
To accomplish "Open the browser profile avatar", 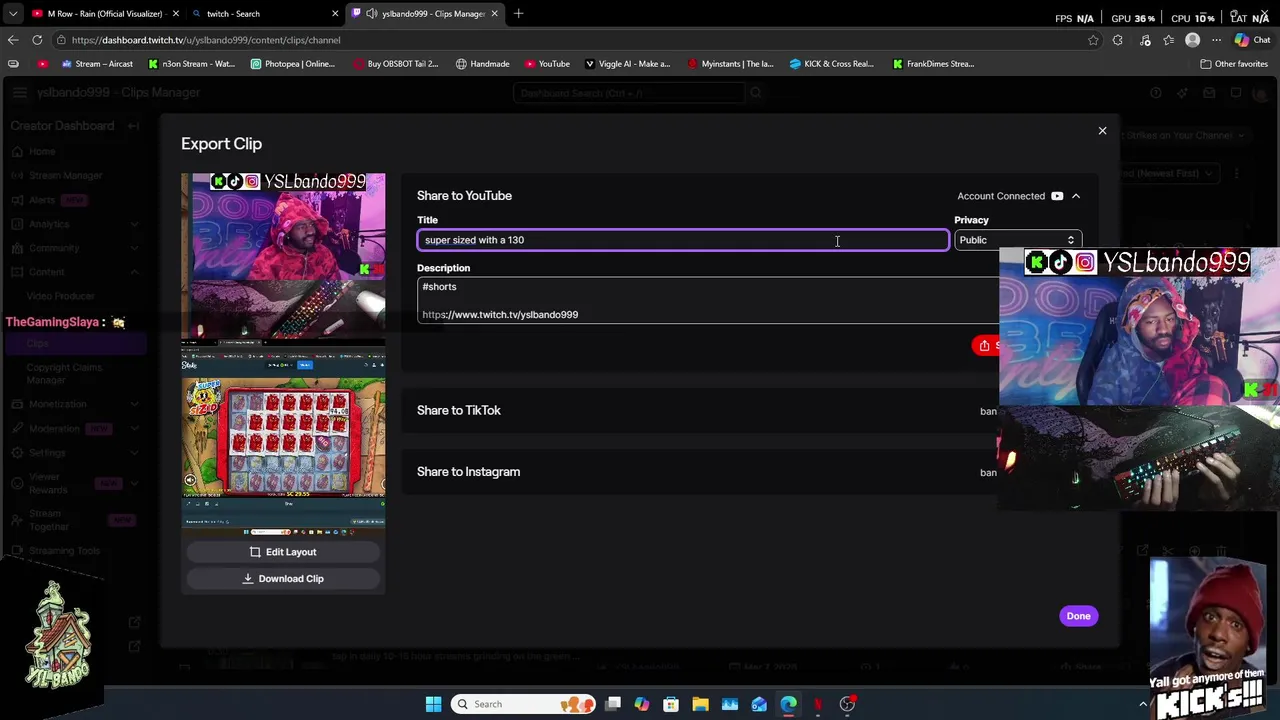I will (1192, 40).
